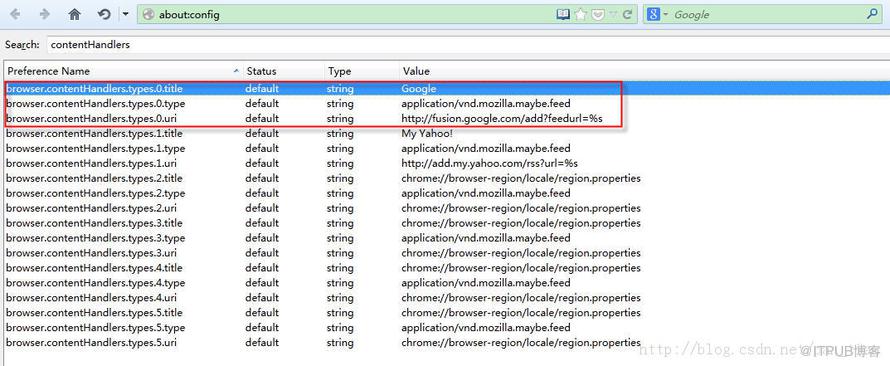Viewport: 890px width, 366px height.
Task: Select browser.contentHandlers.types.1.uri preference
Action: (x=92, y=163)
